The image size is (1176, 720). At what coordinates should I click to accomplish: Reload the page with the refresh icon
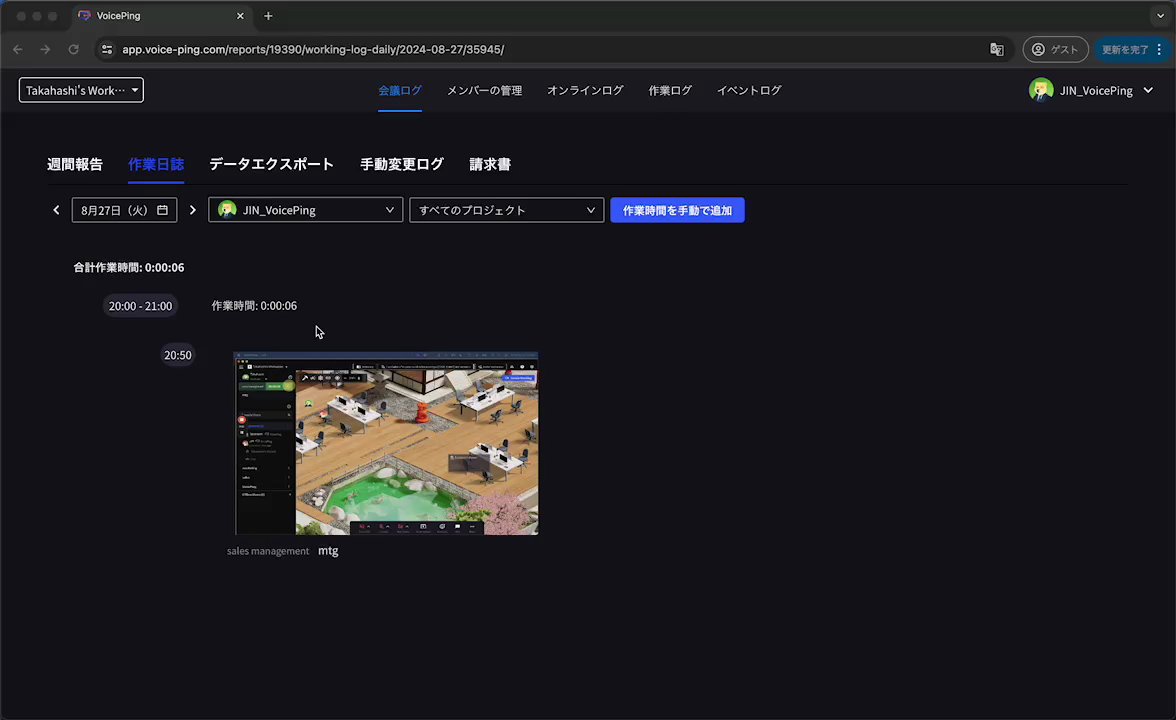coord(74,50)
